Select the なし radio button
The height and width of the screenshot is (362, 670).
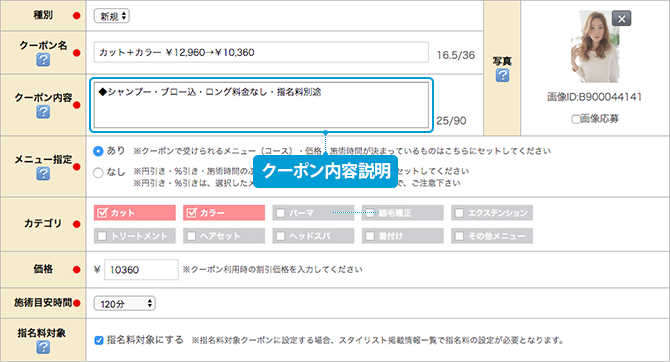pos(98,173)
